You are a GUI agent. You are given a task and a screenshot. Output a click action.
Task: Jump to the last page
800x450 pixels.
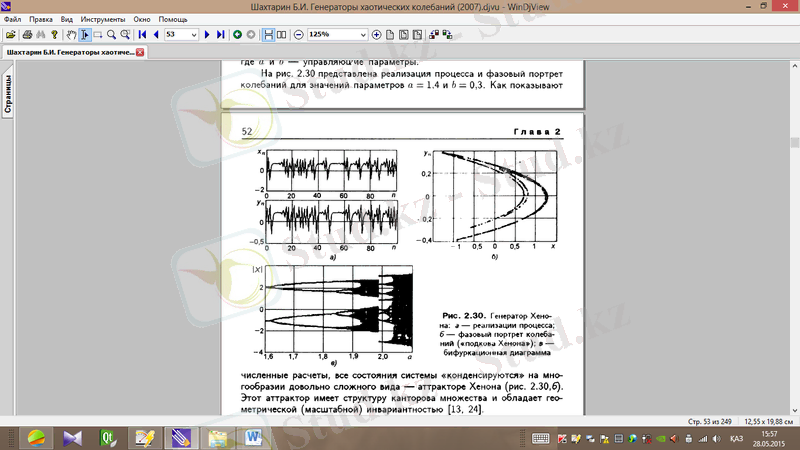click(220, 34)
